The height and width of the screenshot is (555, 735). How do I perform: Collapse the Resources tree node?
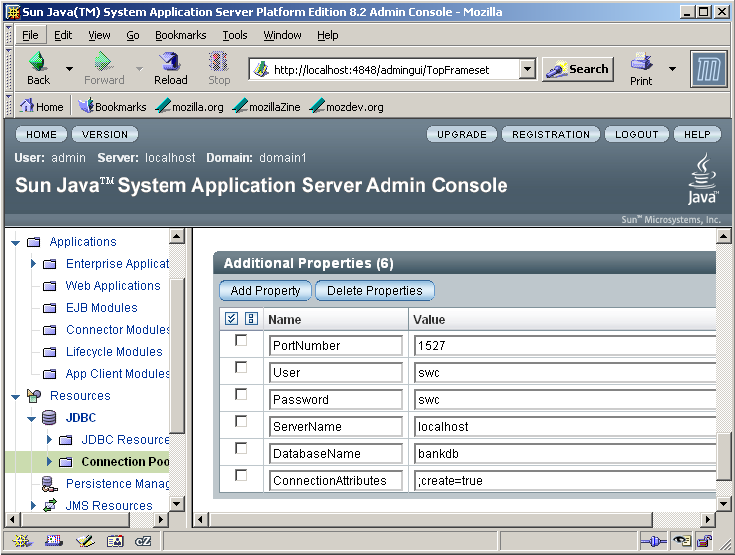[16, 397]
